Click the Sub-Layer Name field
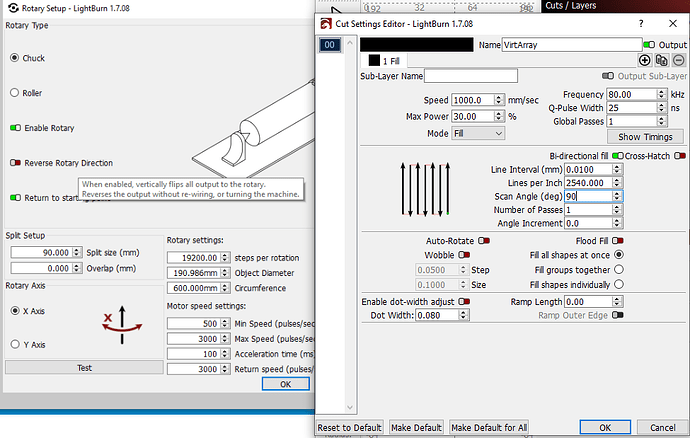 point(471,76)
